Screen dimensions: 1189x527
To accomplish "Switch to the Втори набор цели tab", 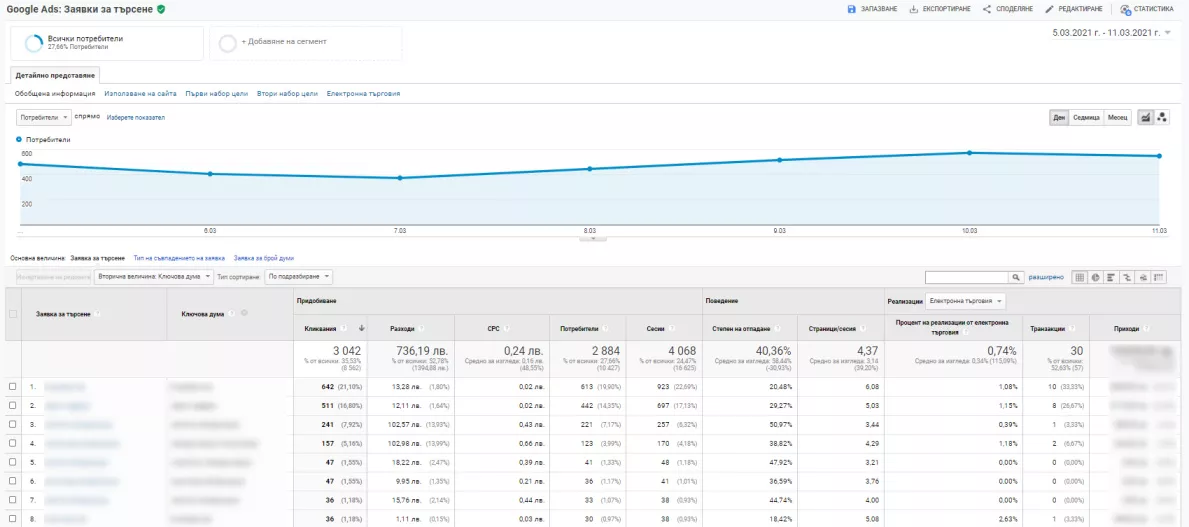I will coord(287,94).
